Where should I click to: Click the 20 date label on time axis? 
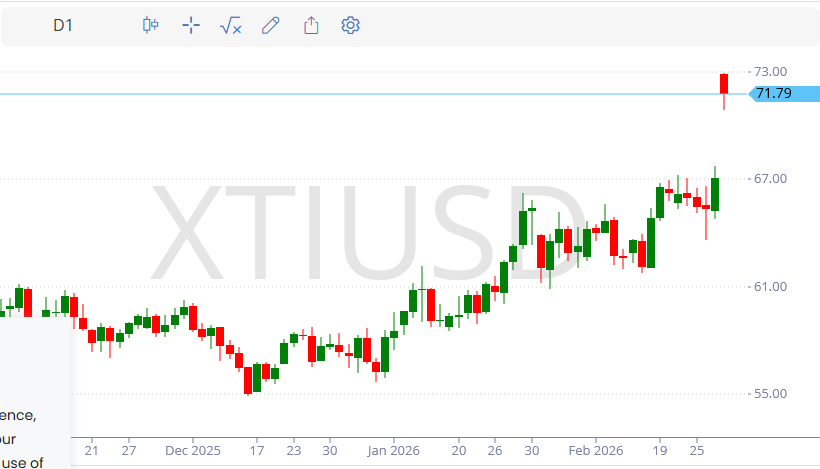459,451
